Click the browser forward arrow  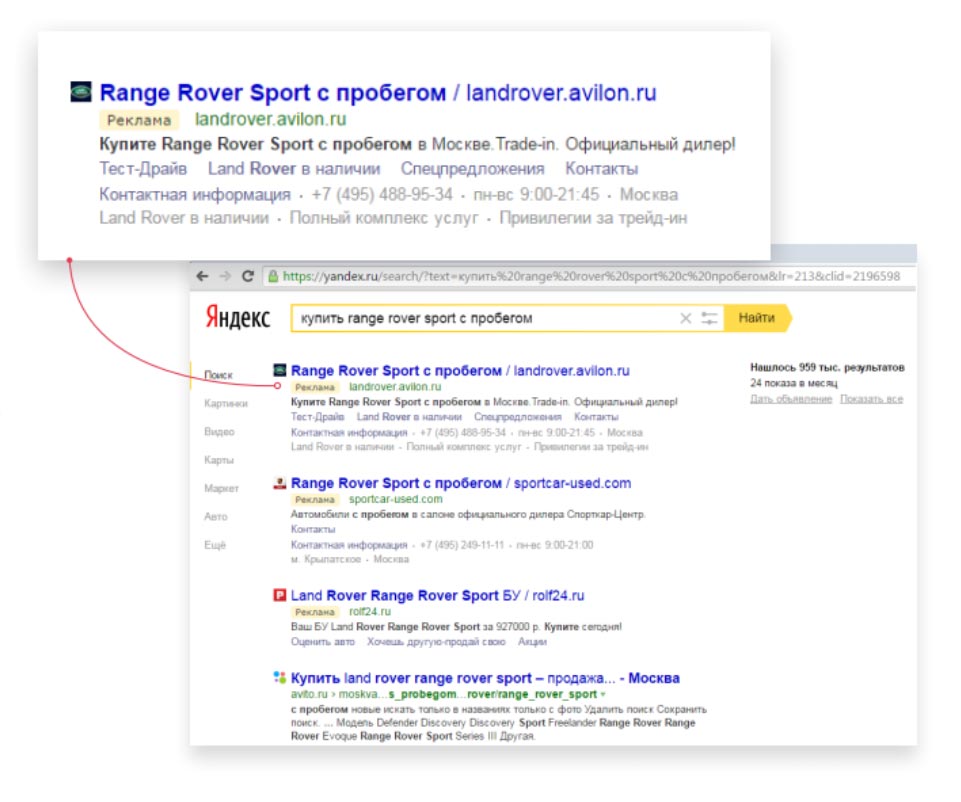coord(224,276)
